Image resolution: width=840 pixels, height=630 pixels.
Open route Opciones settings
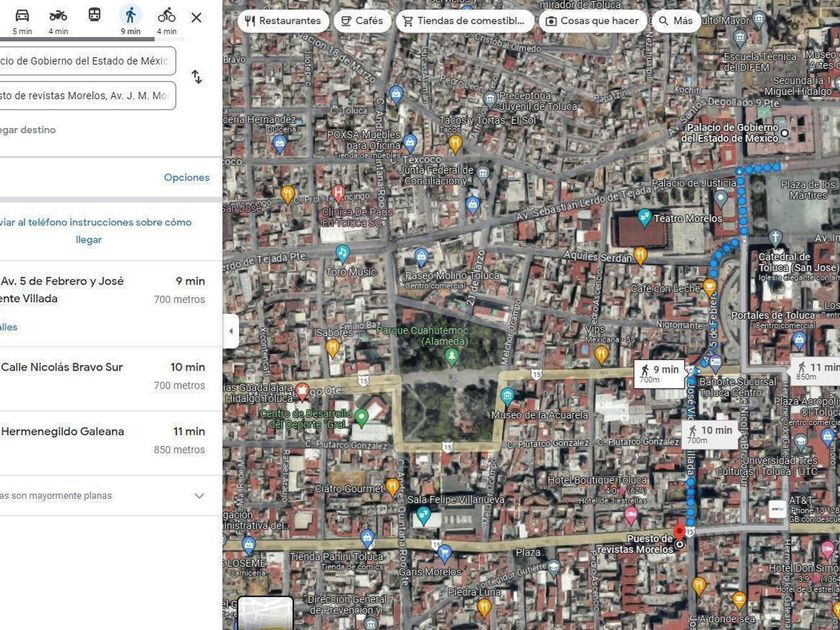pos(186,178)
